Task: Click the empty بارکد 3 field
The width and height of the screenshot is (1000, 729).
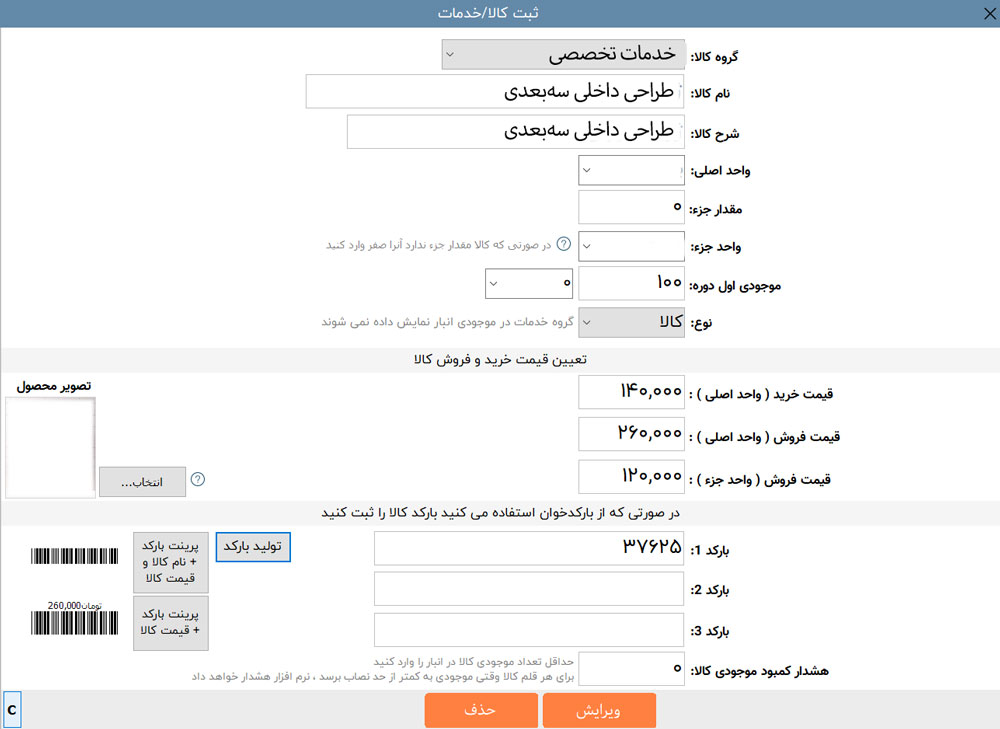Action: [529, 631]
